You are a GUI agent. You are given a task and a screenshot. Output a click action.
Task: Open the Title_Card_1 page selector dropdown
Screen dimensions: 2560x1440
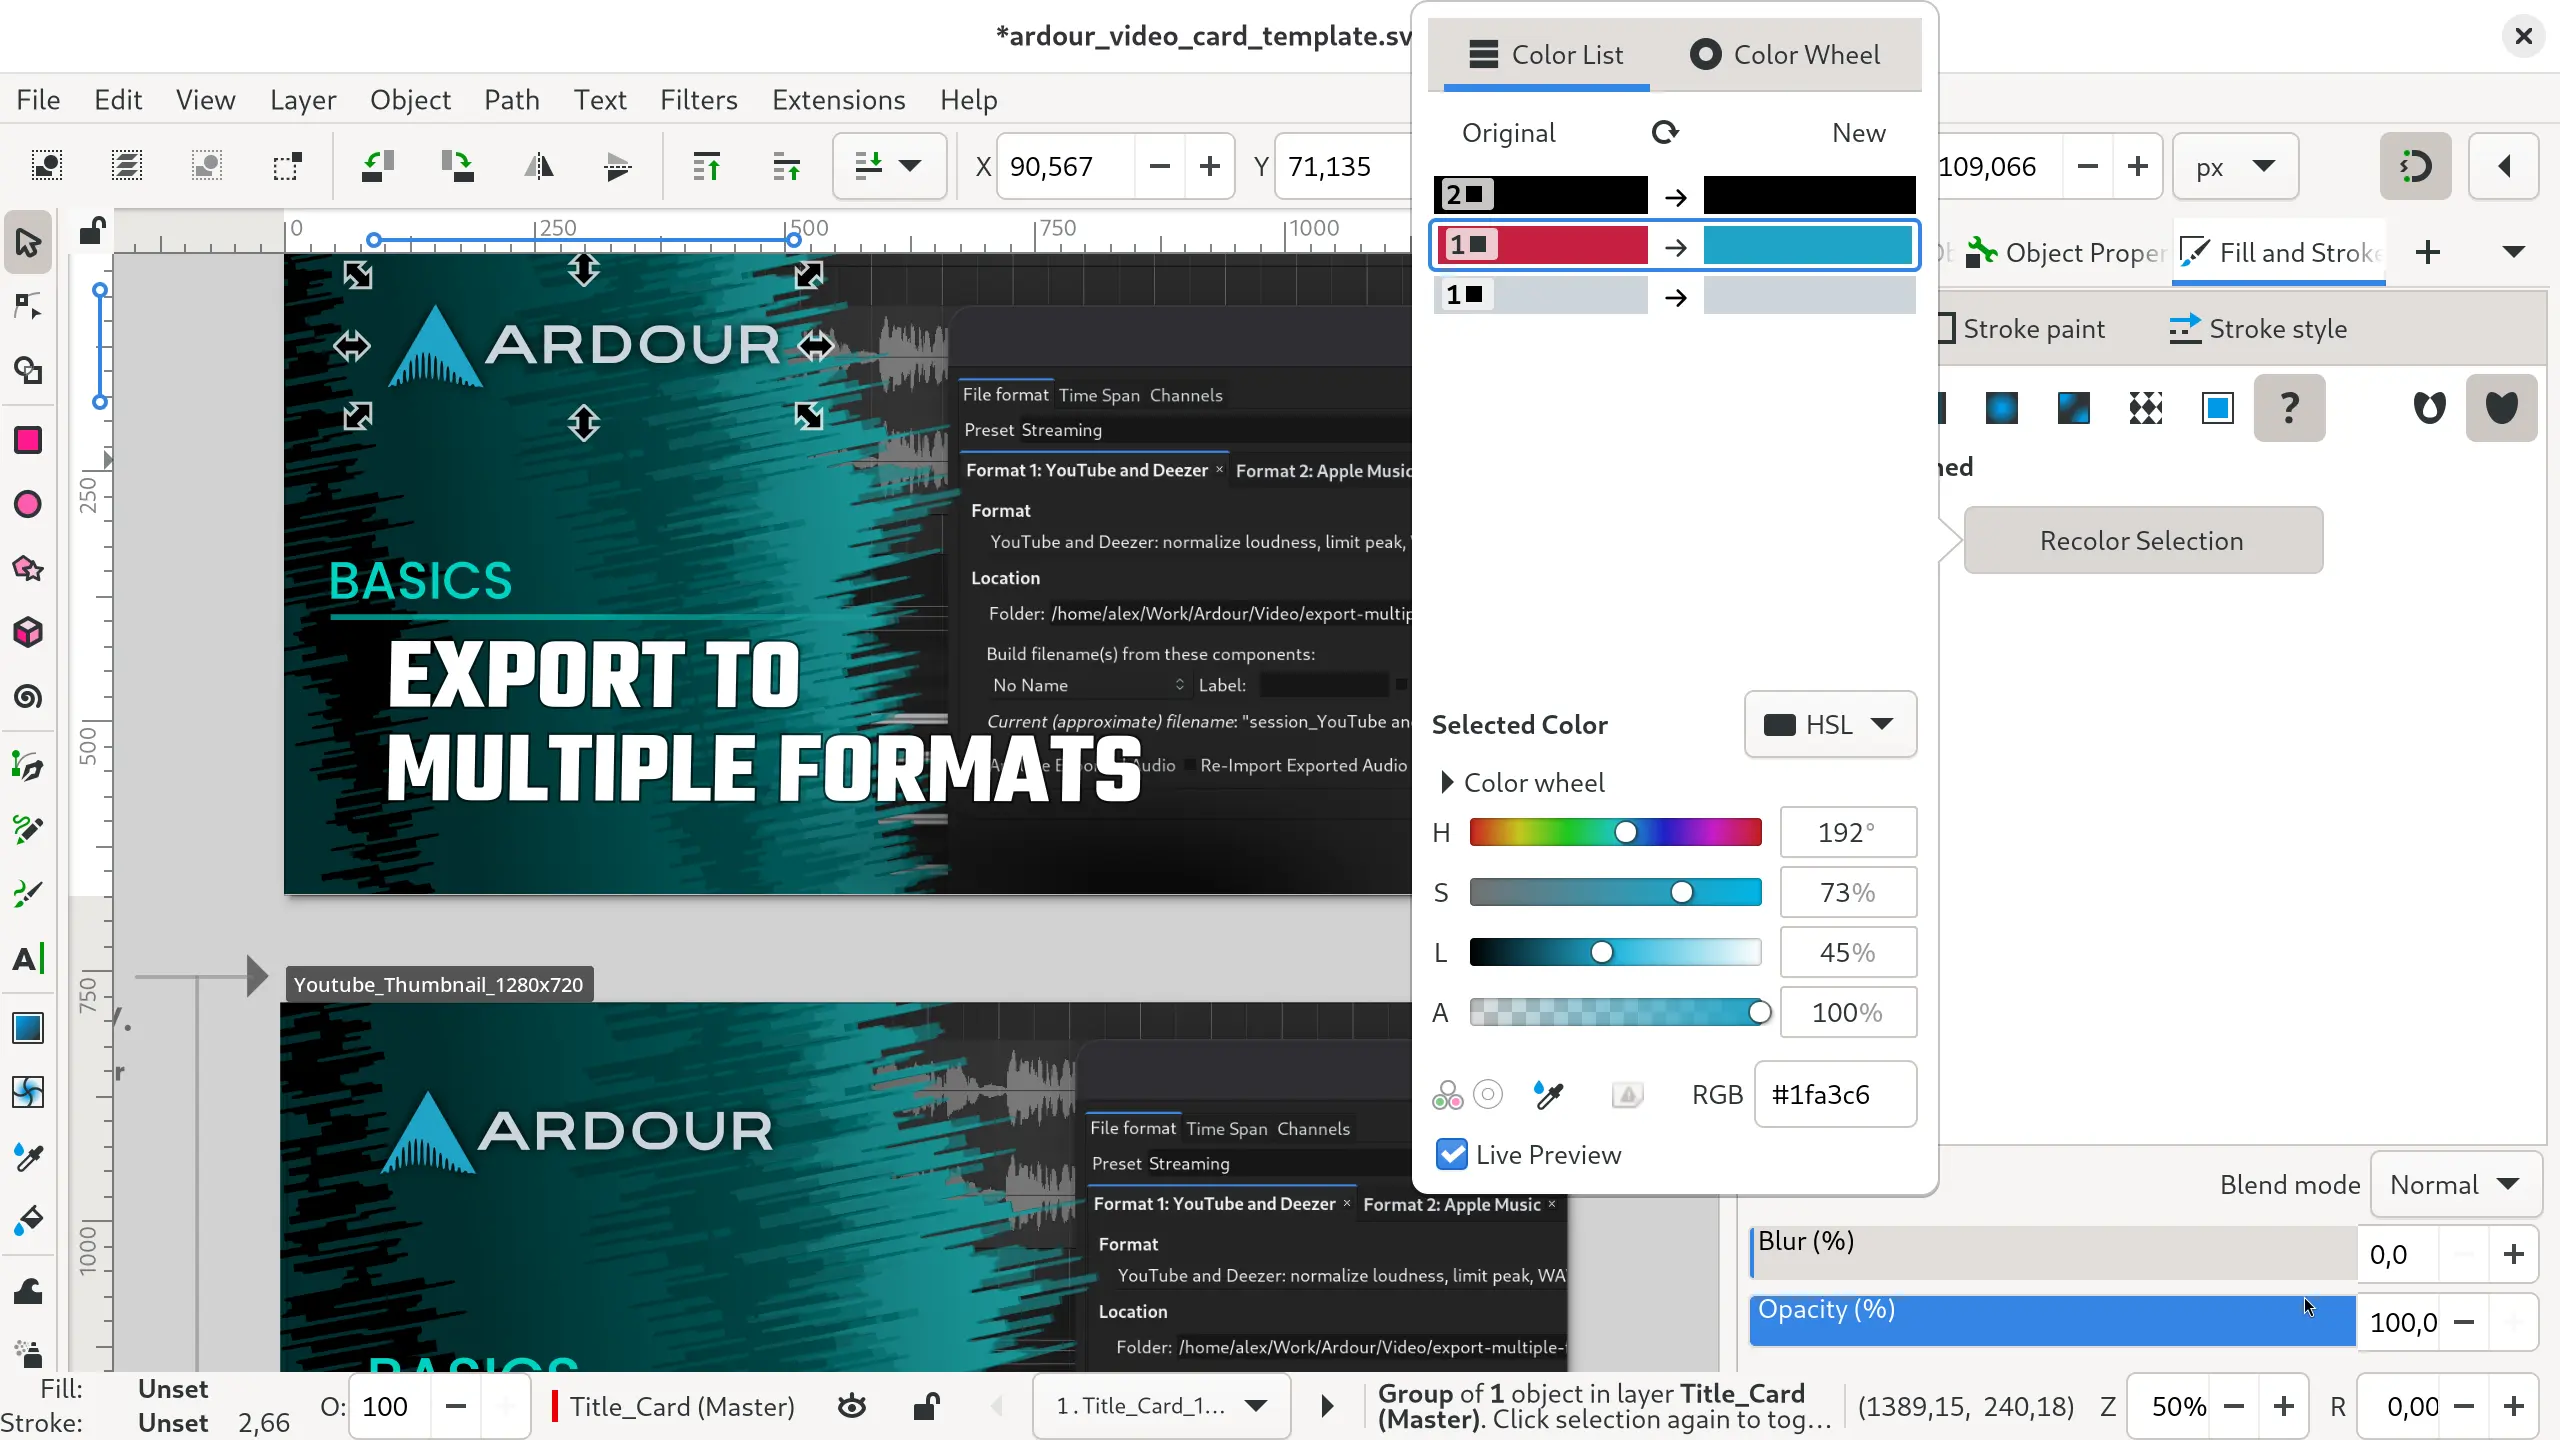[x=1160, y=1407]
